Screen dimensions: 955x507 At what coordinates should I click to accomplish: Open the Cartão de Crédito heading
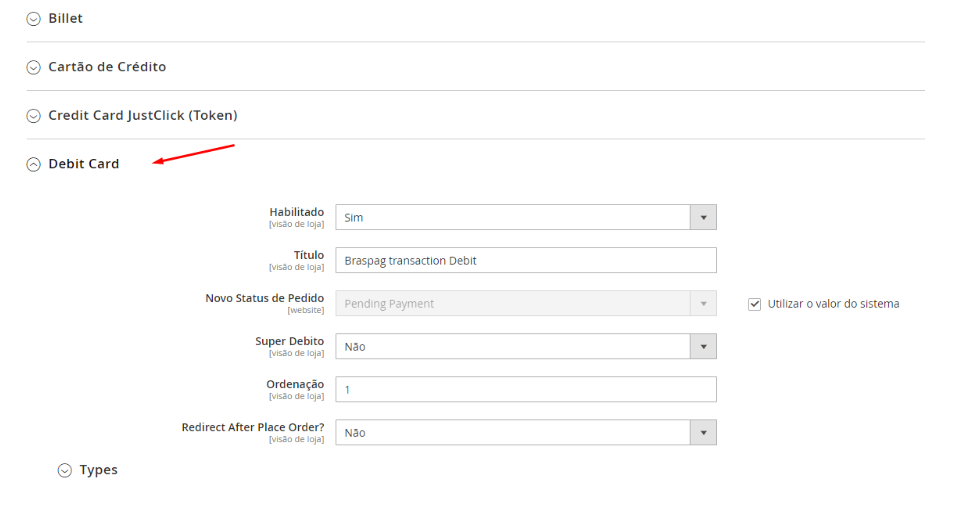pyautogui.click(x=107, y=67)
